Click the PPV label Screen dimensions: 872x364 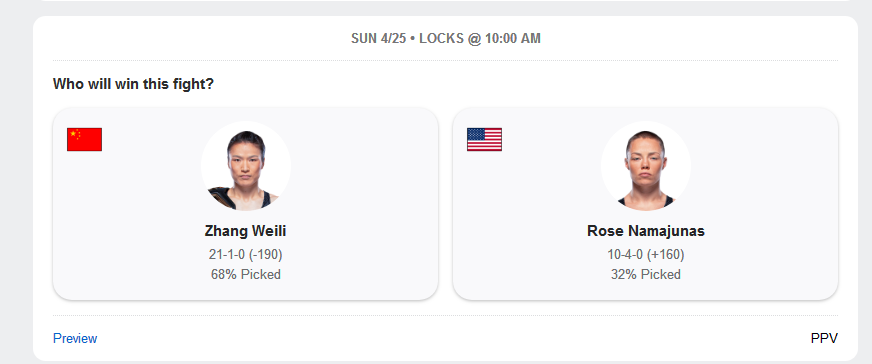pyautogui.click(x=824, y=338)
